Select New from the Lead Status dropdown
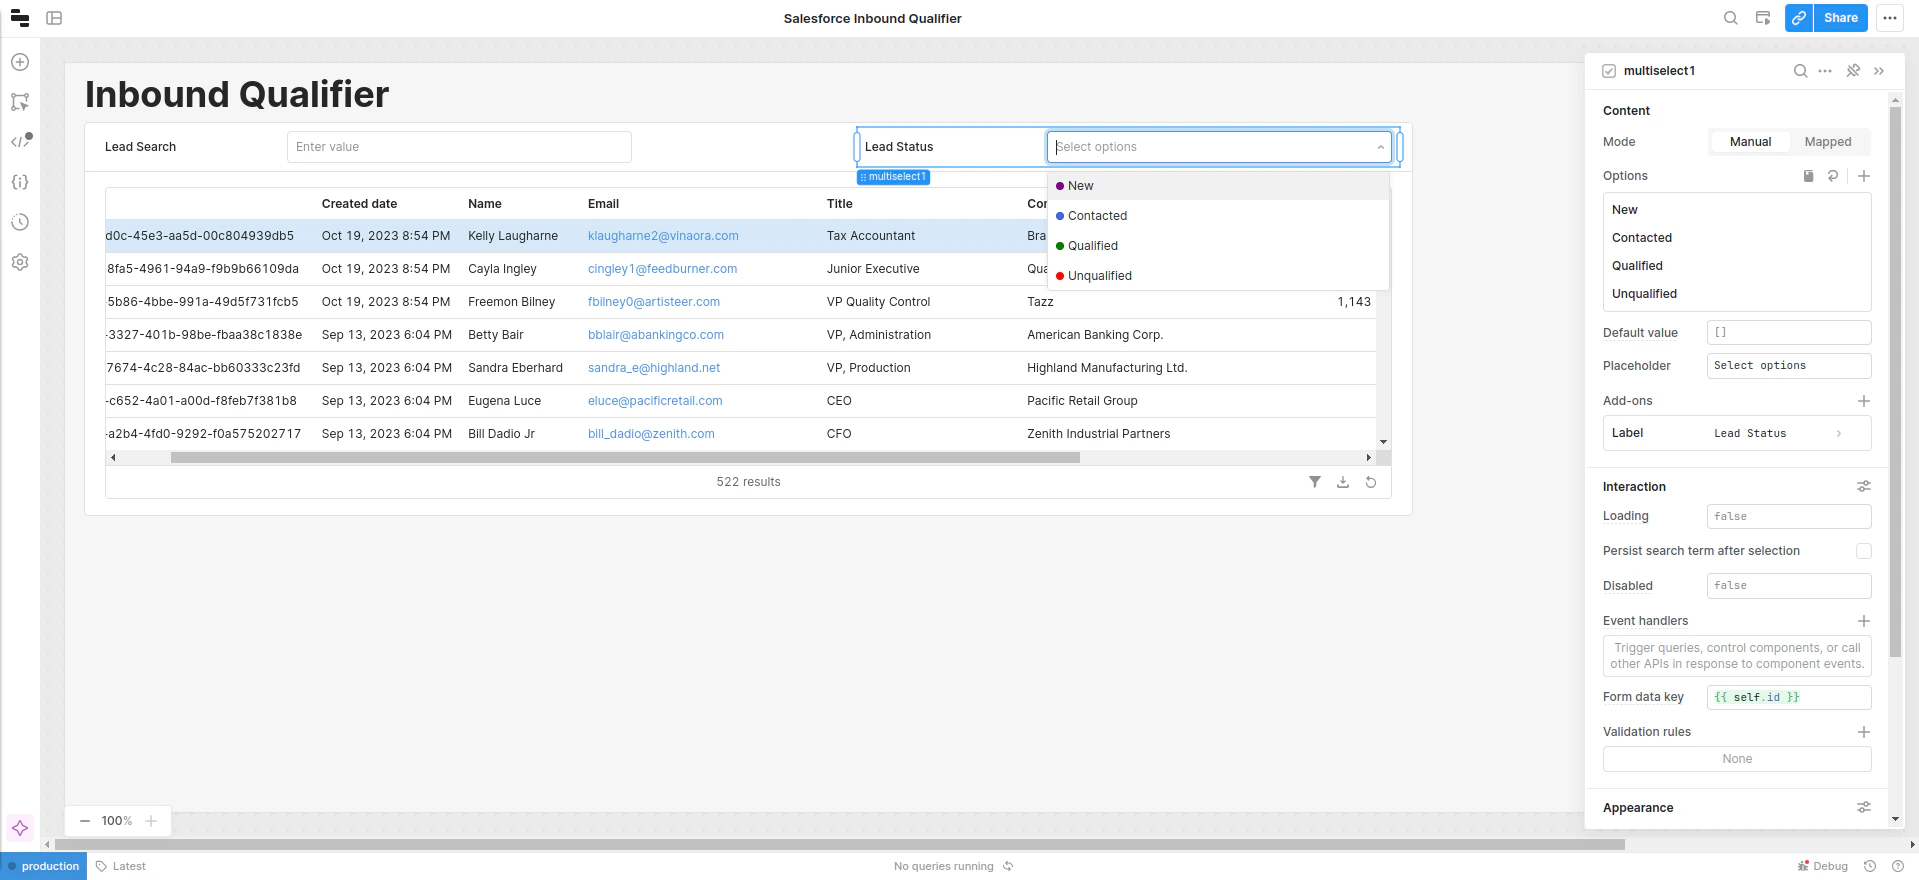This screenshot has height=880, width=1919. tap(1218, 186)
